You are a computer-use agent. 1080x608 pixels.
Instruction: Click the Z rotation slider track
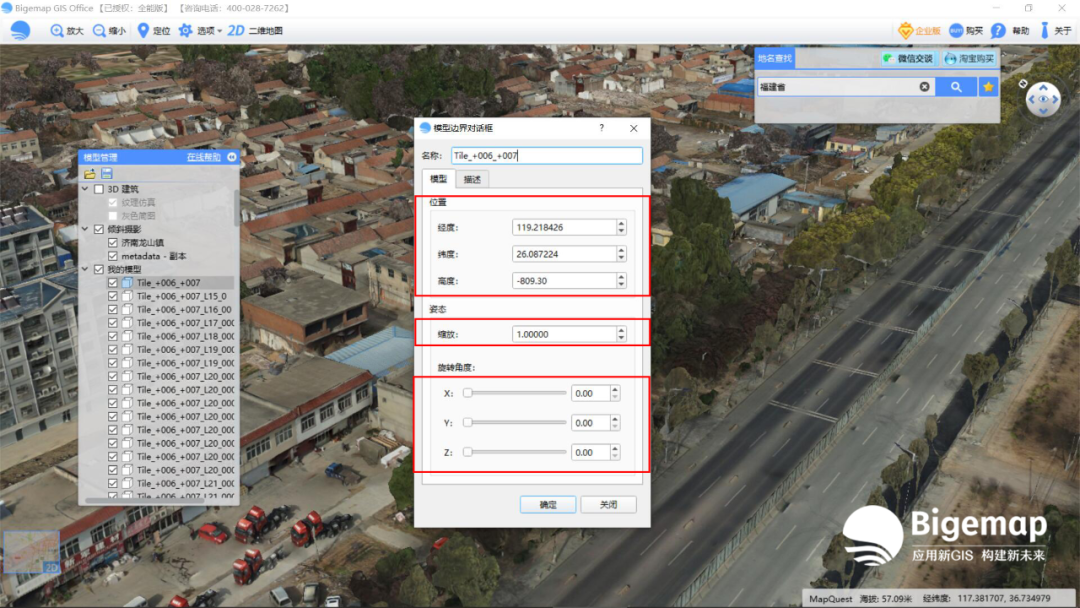pos(515,452)
